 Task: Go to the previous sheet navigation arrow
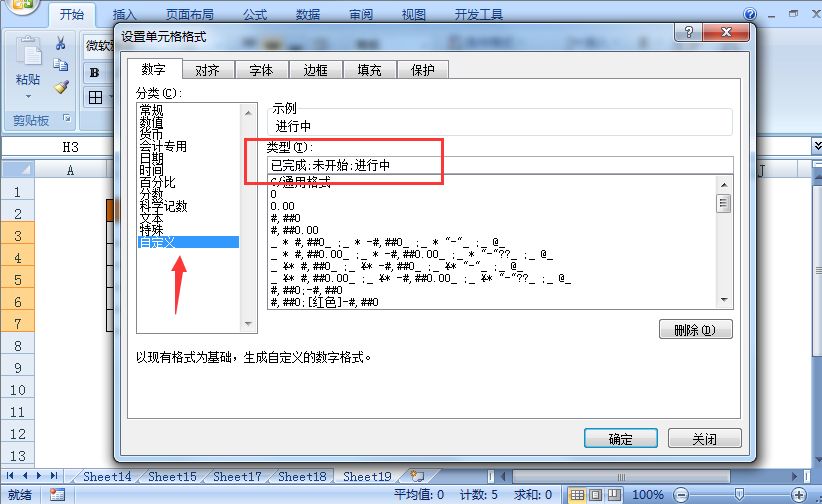(x=25, y=476)
